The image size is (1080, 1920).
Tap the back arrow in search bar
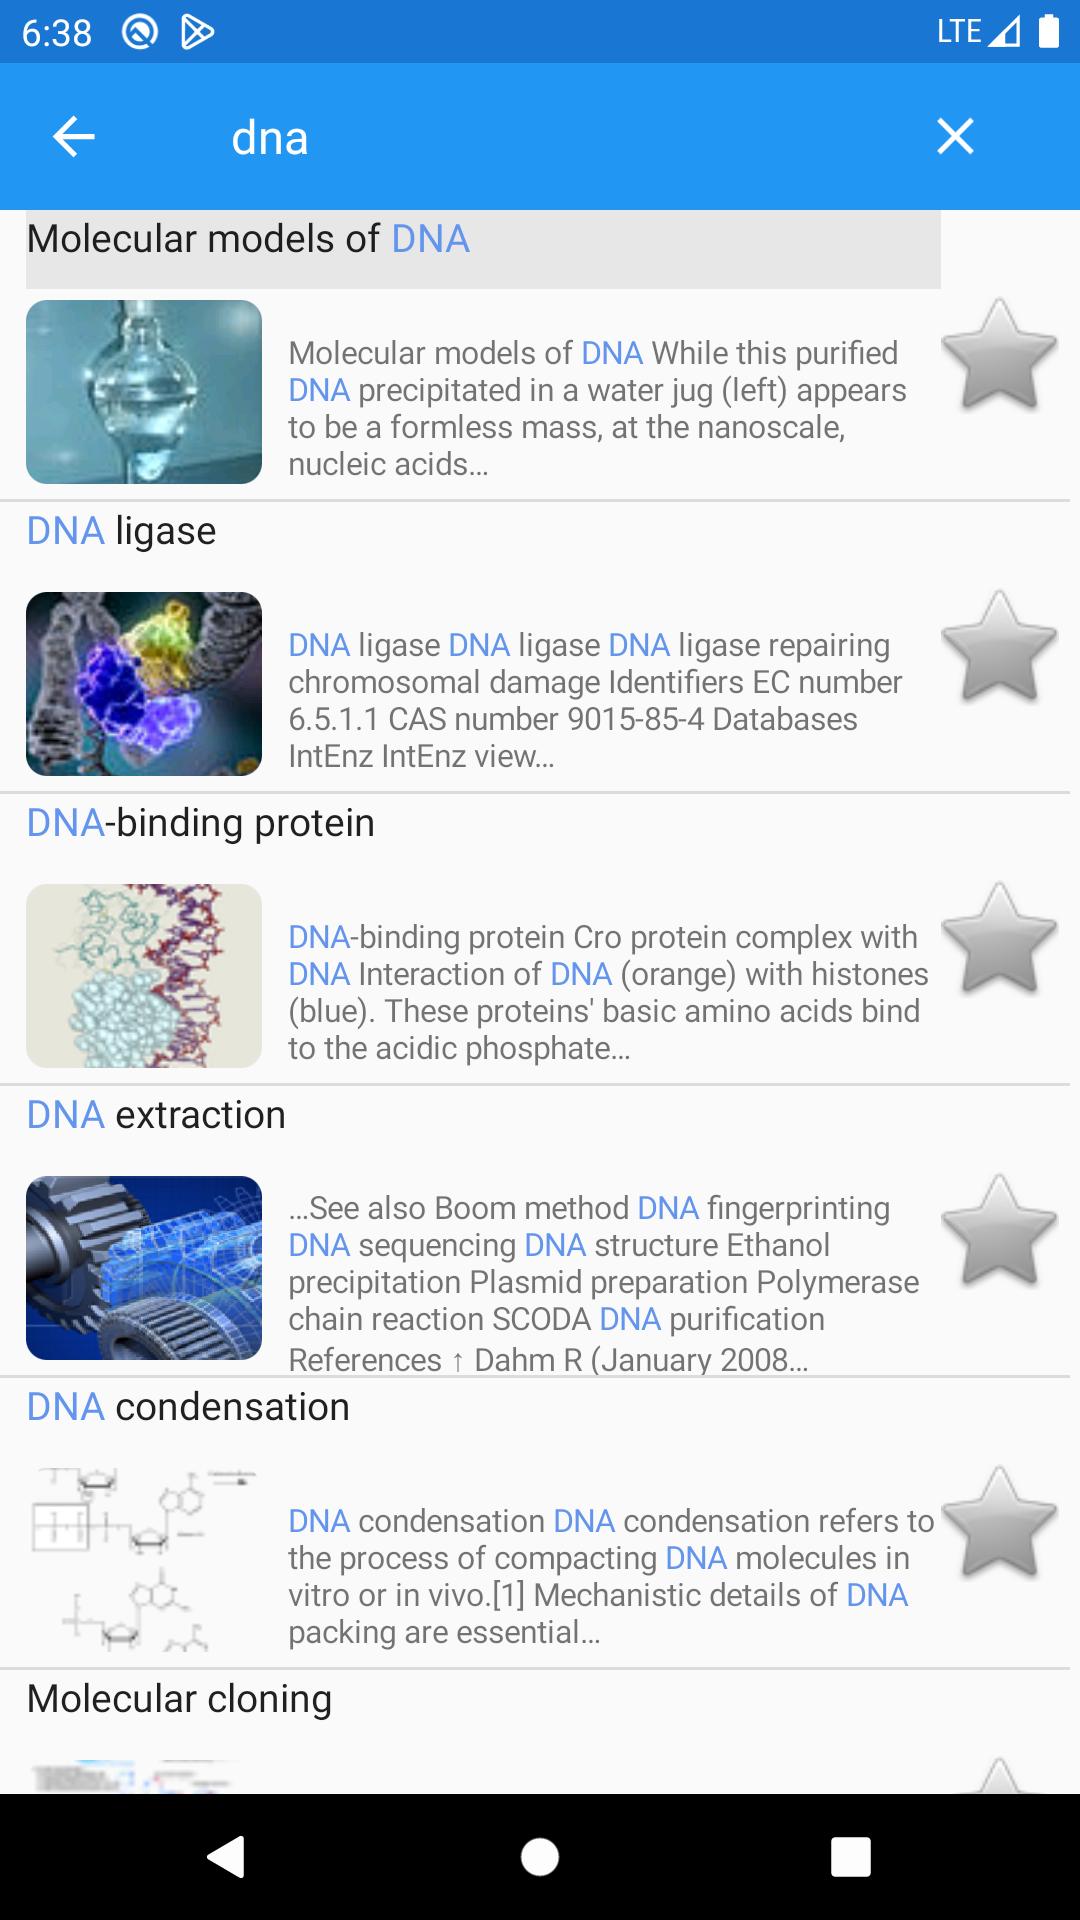(x=74, y=137)
